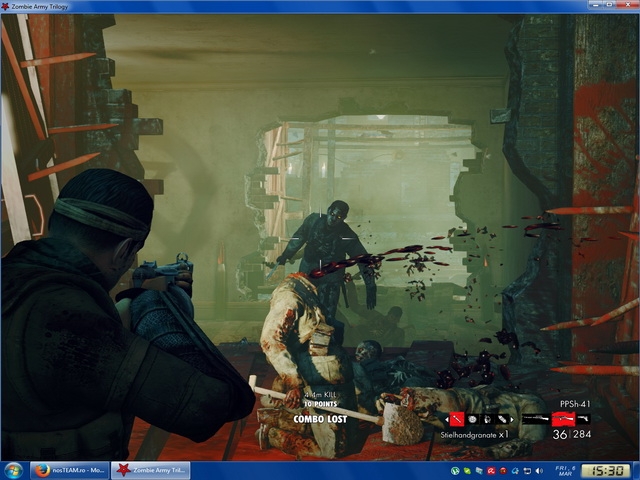
Task: Click the aiming crosshair over the zombie
Action: [321, 238]
